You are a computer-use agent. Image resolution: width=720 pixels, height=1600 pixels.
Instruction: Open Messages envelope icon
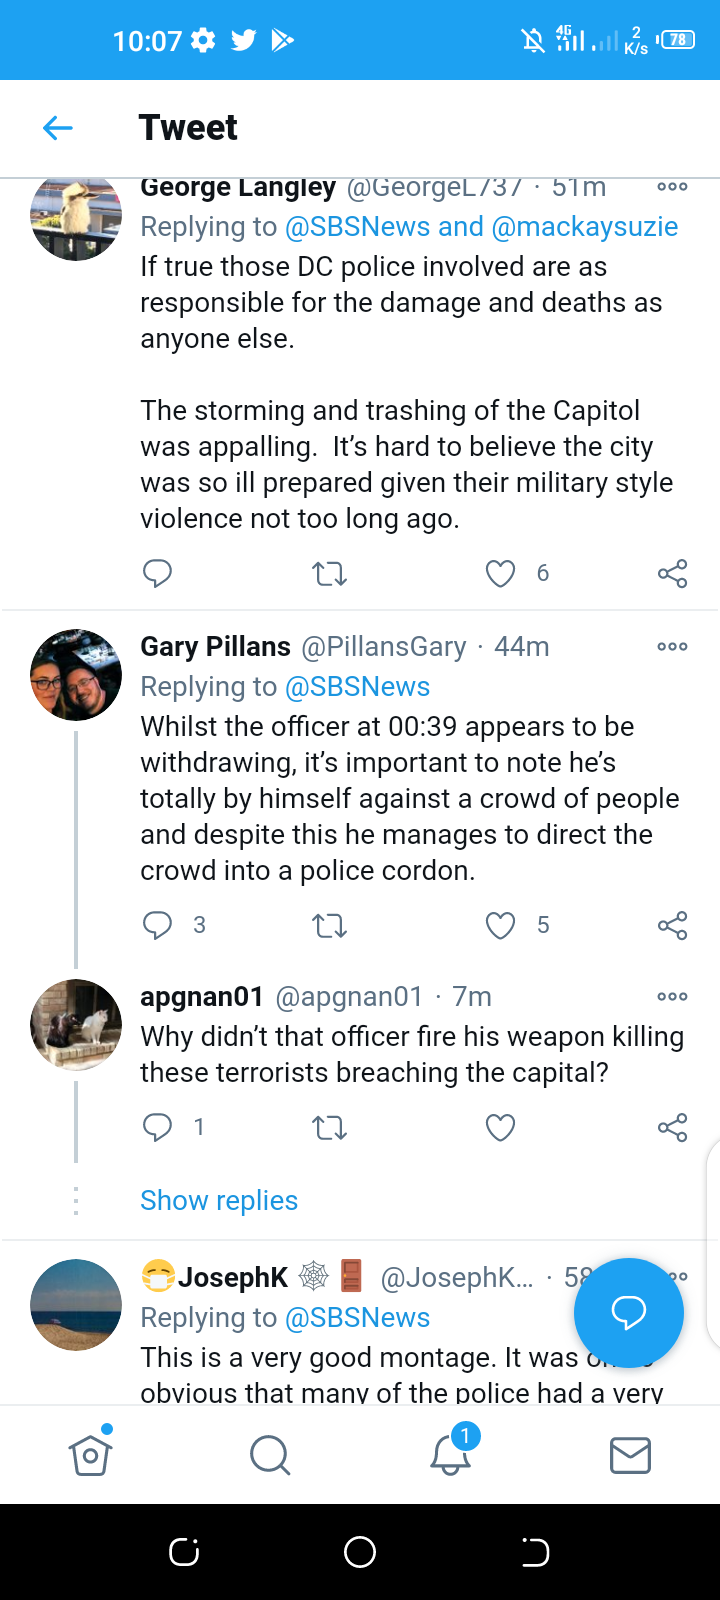point(630,1455)
